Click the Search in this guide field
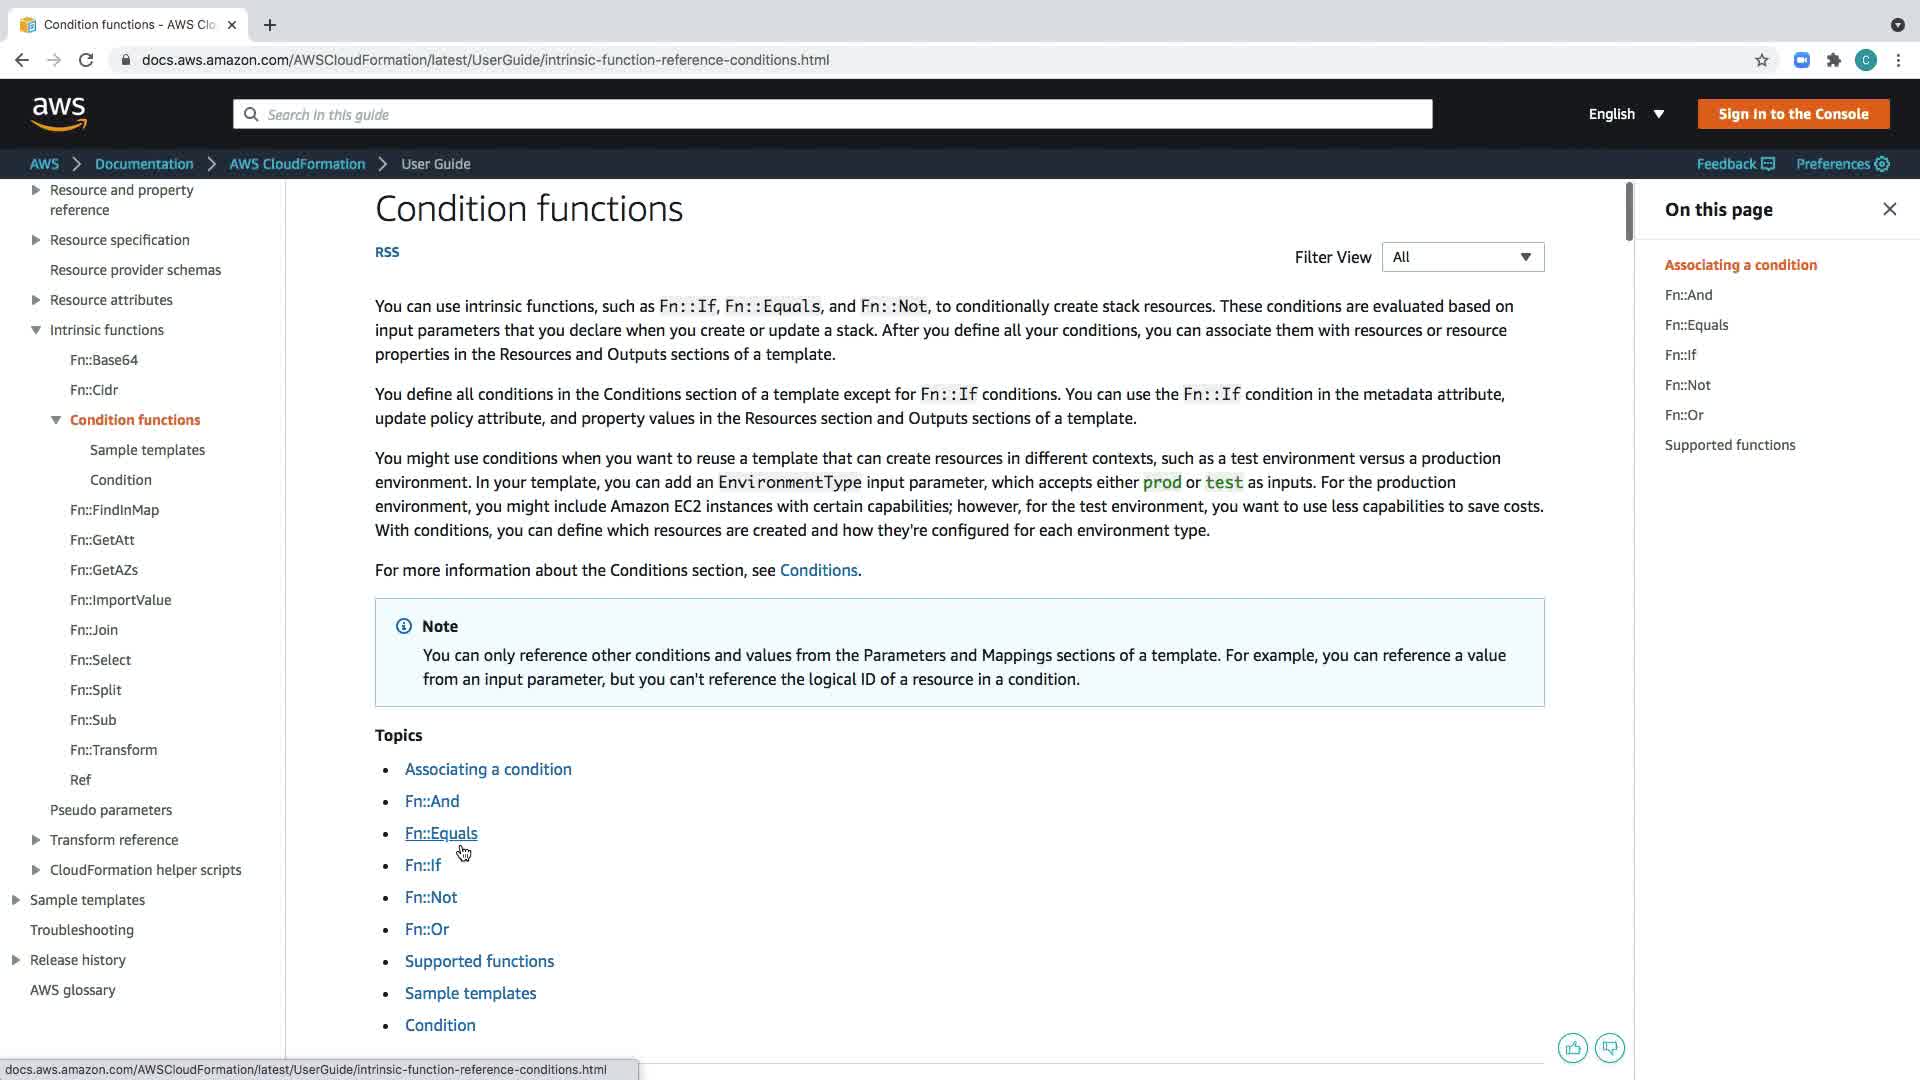 (832, 114)
